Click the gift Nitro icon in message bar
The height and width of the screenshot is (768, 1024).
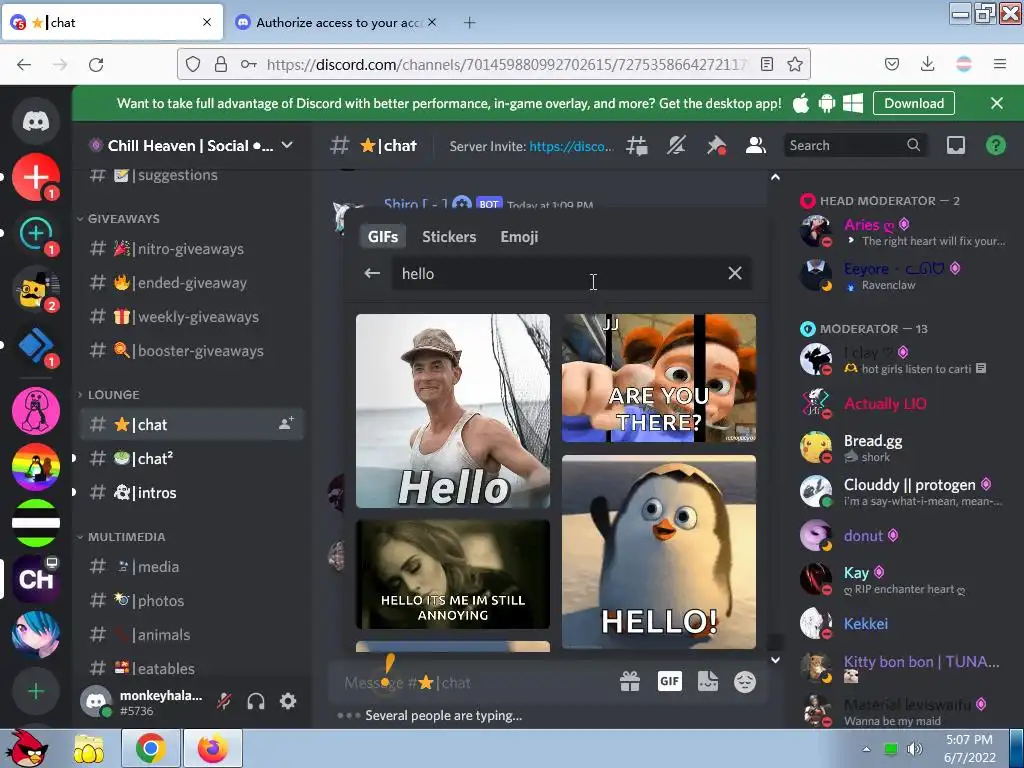coord(630,682)
